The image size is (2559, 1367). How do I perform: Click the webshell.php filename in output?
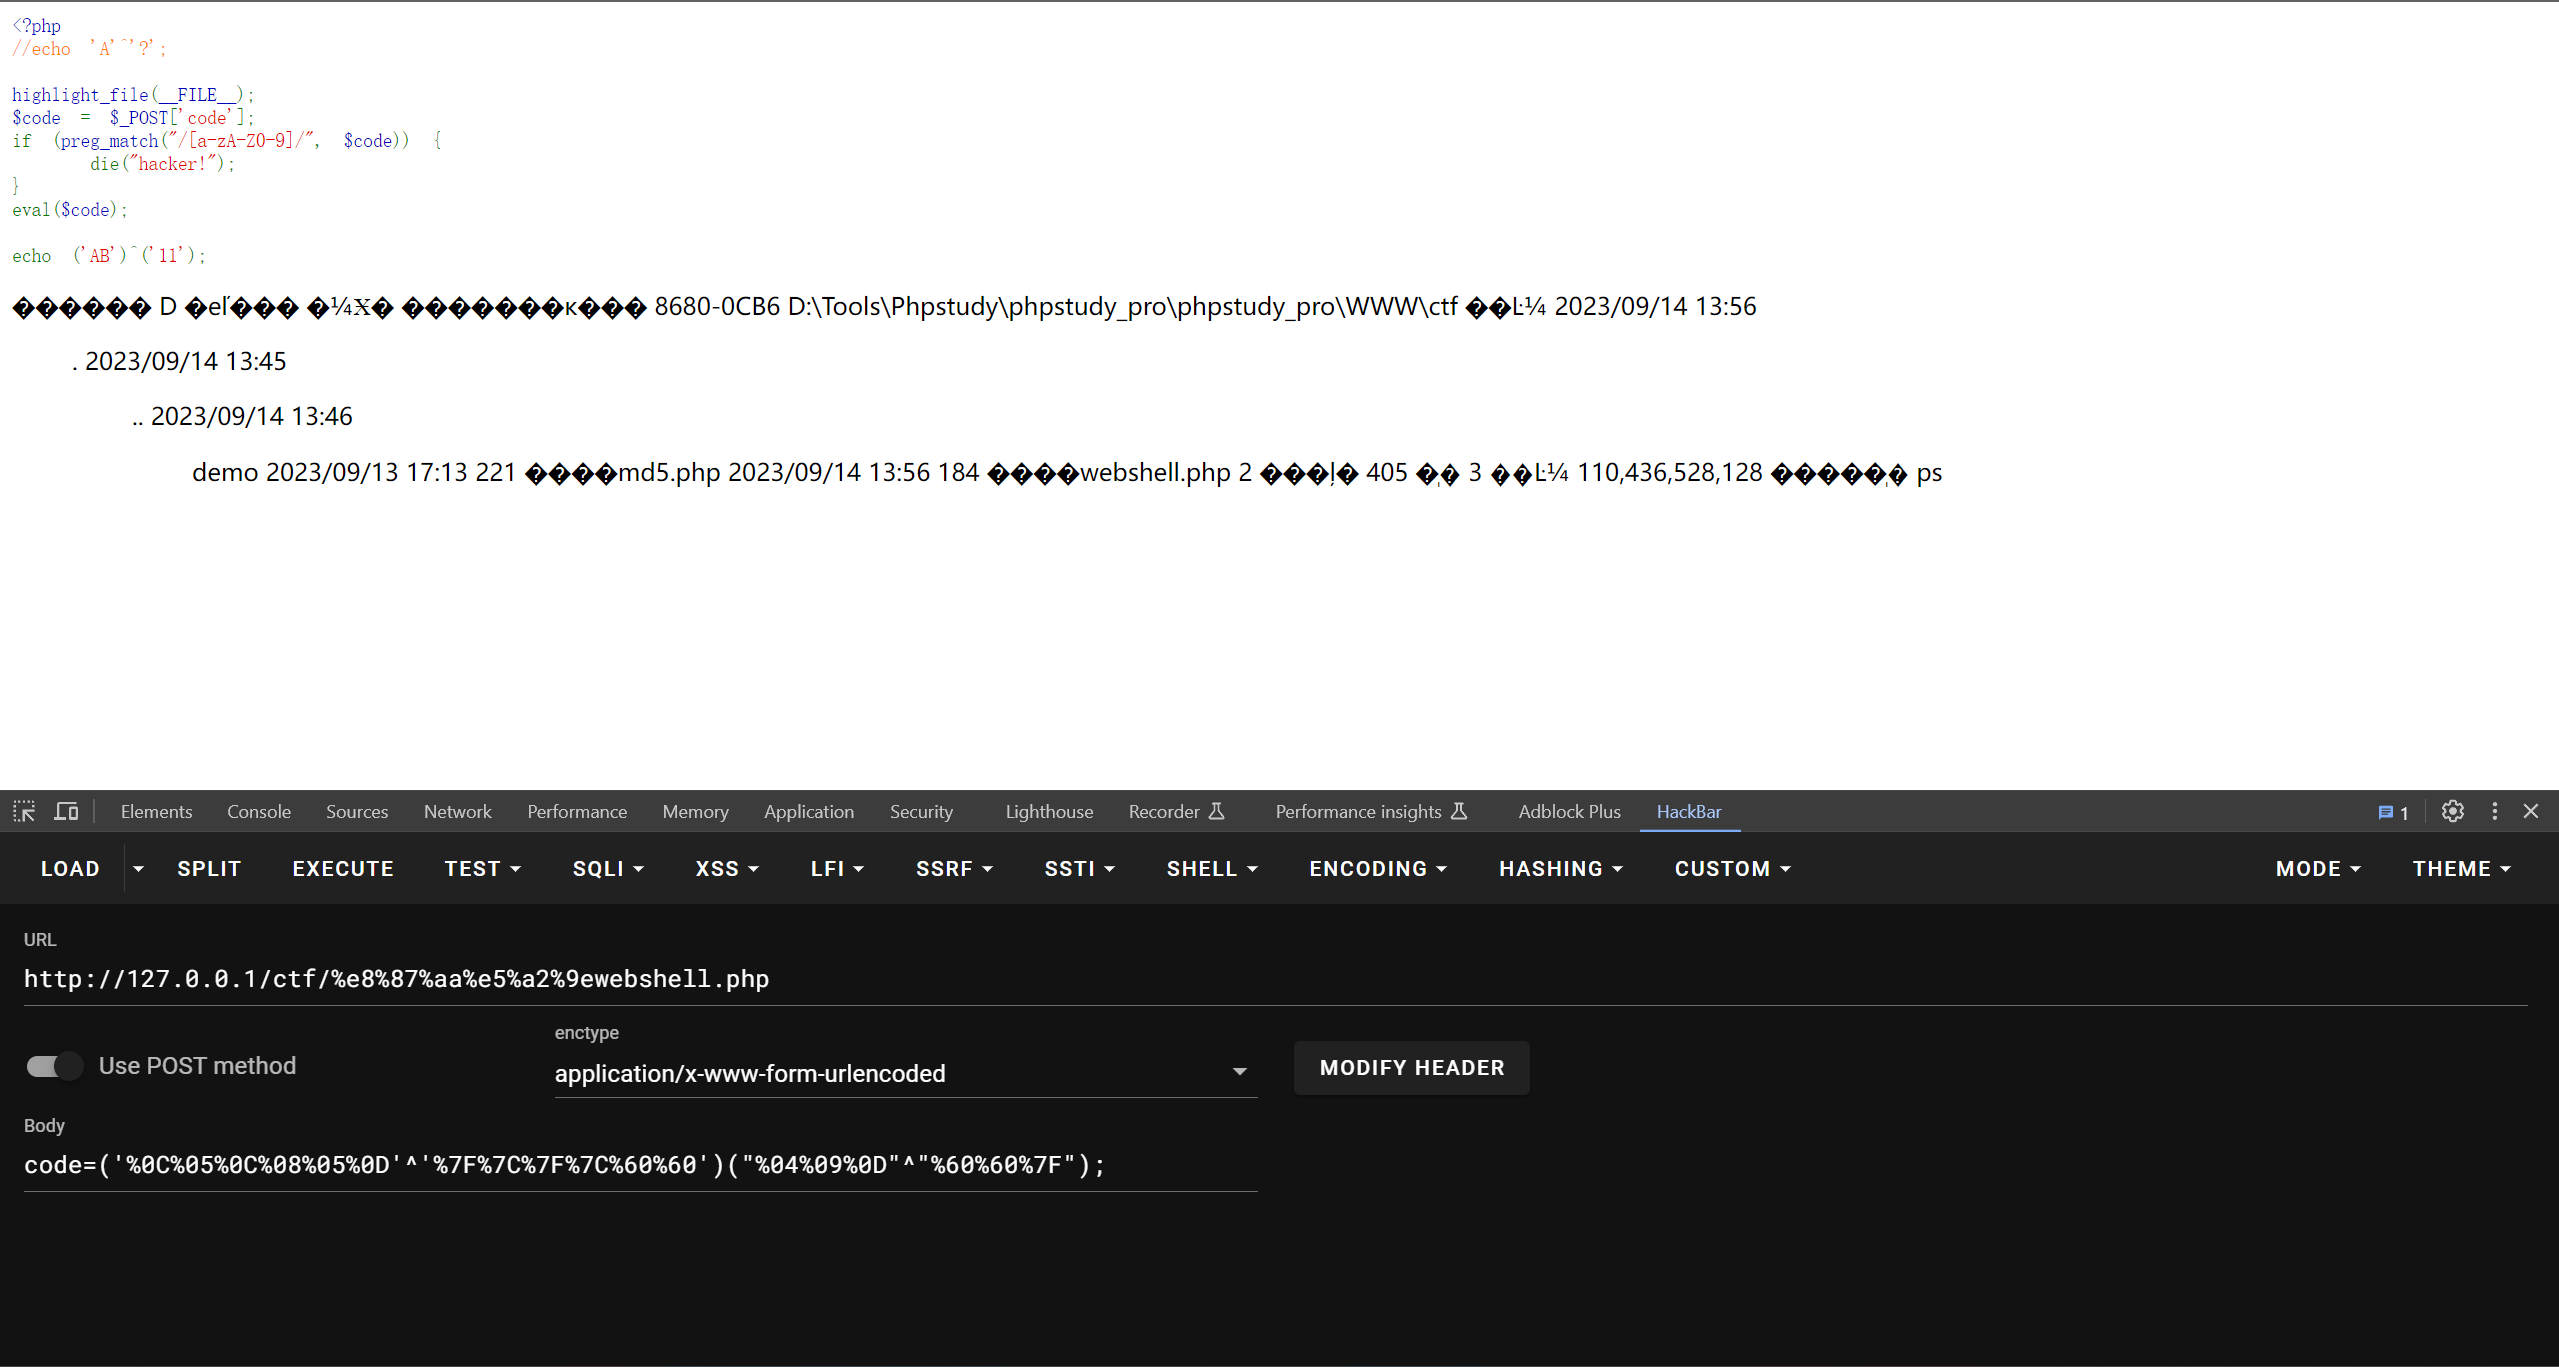(1155, 472)
